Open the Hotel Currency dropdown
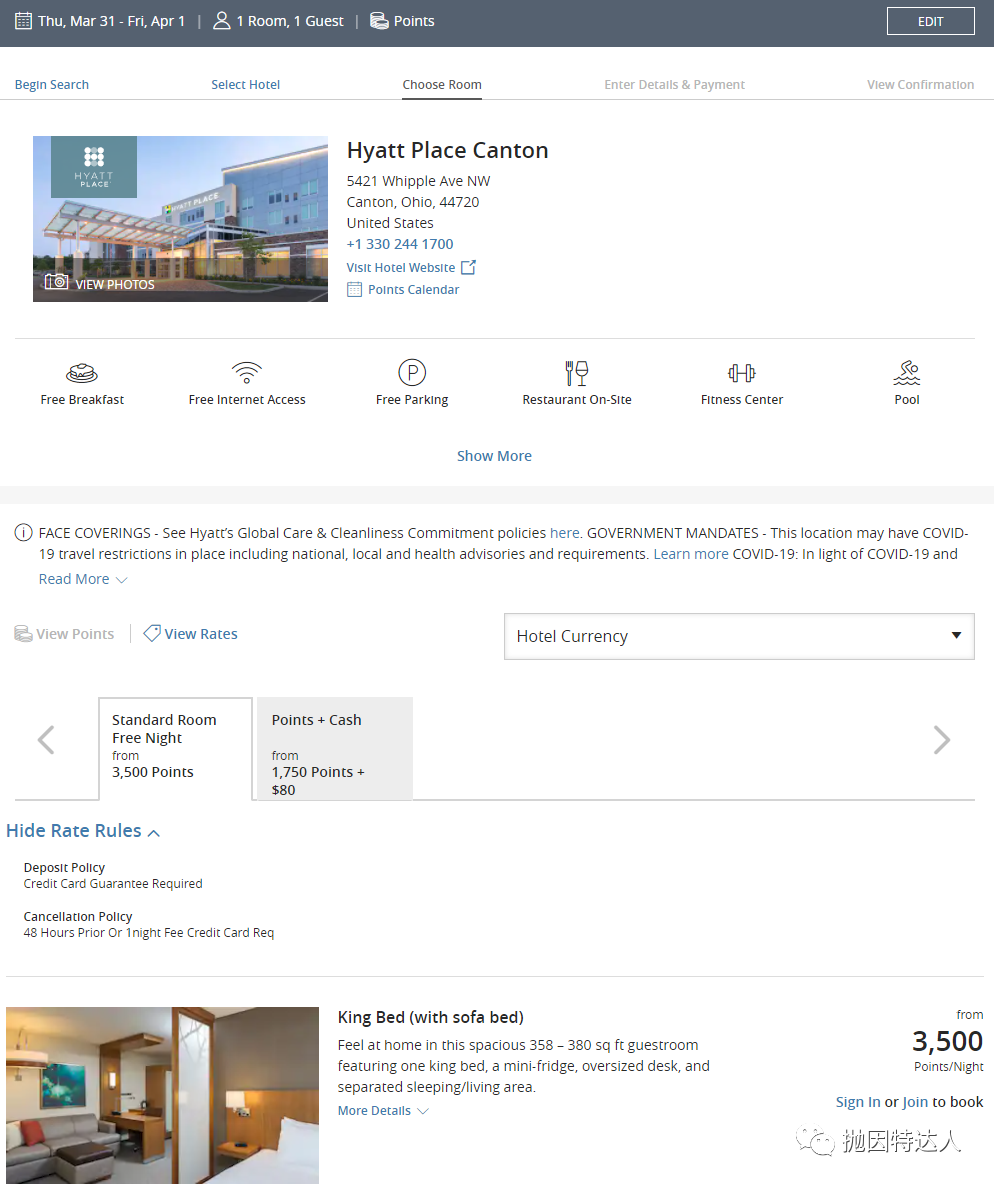The image size is (994, 1185). 739,636
